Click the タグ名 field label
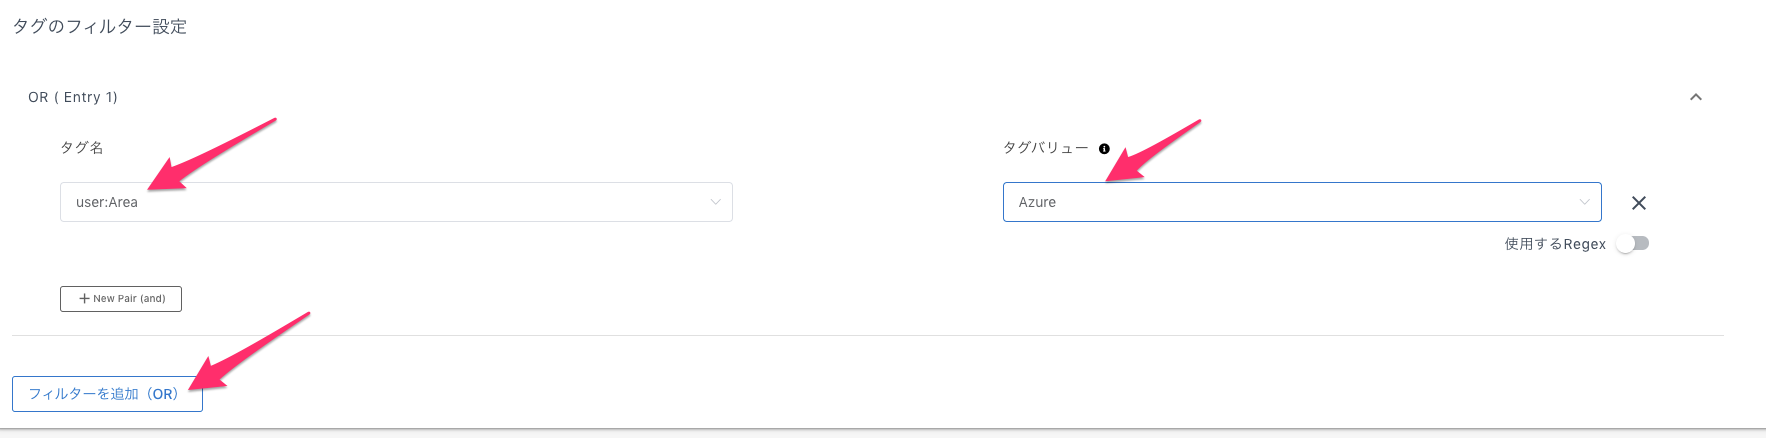 click(82, 148)
